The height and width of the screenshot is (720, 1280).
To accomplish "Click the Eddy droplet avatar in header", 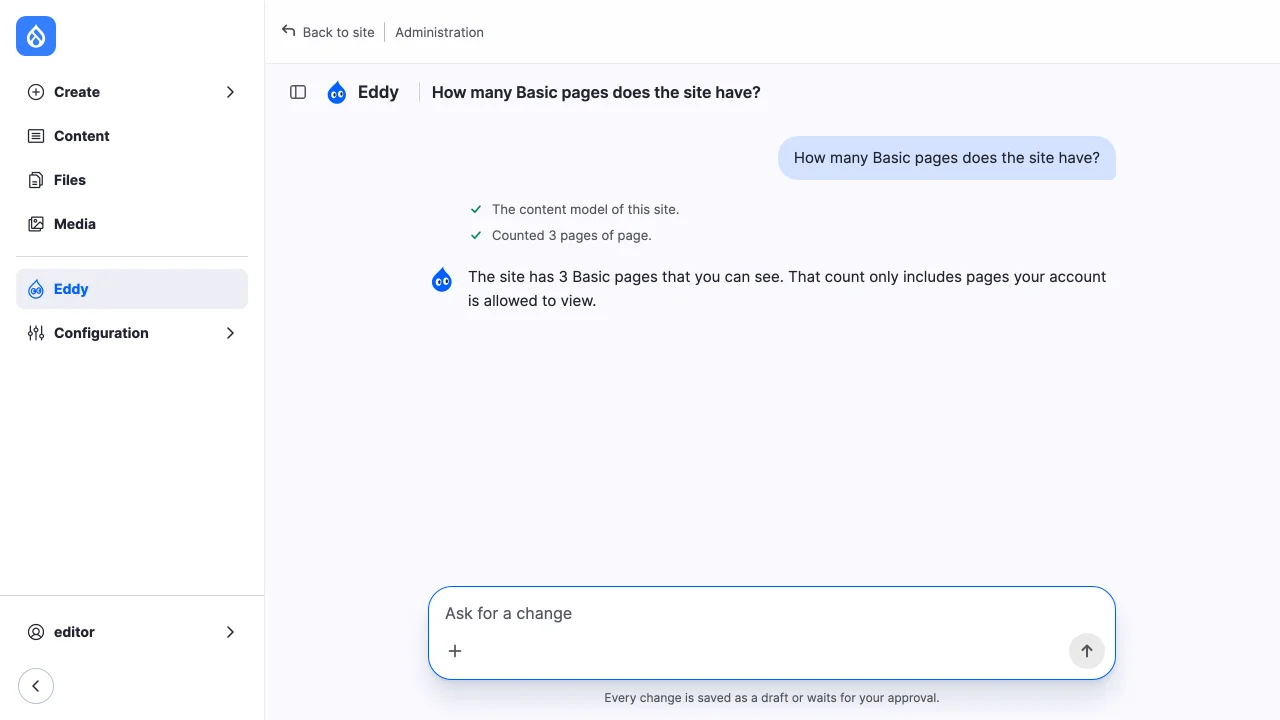I will tap(337, 93).
